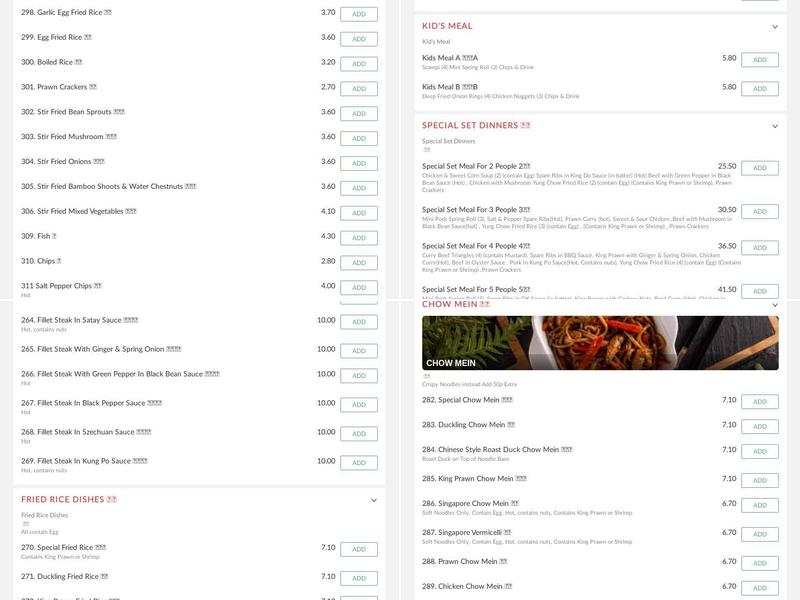Collapse the Kid's Meal section
800x600 pixels.
774,27
